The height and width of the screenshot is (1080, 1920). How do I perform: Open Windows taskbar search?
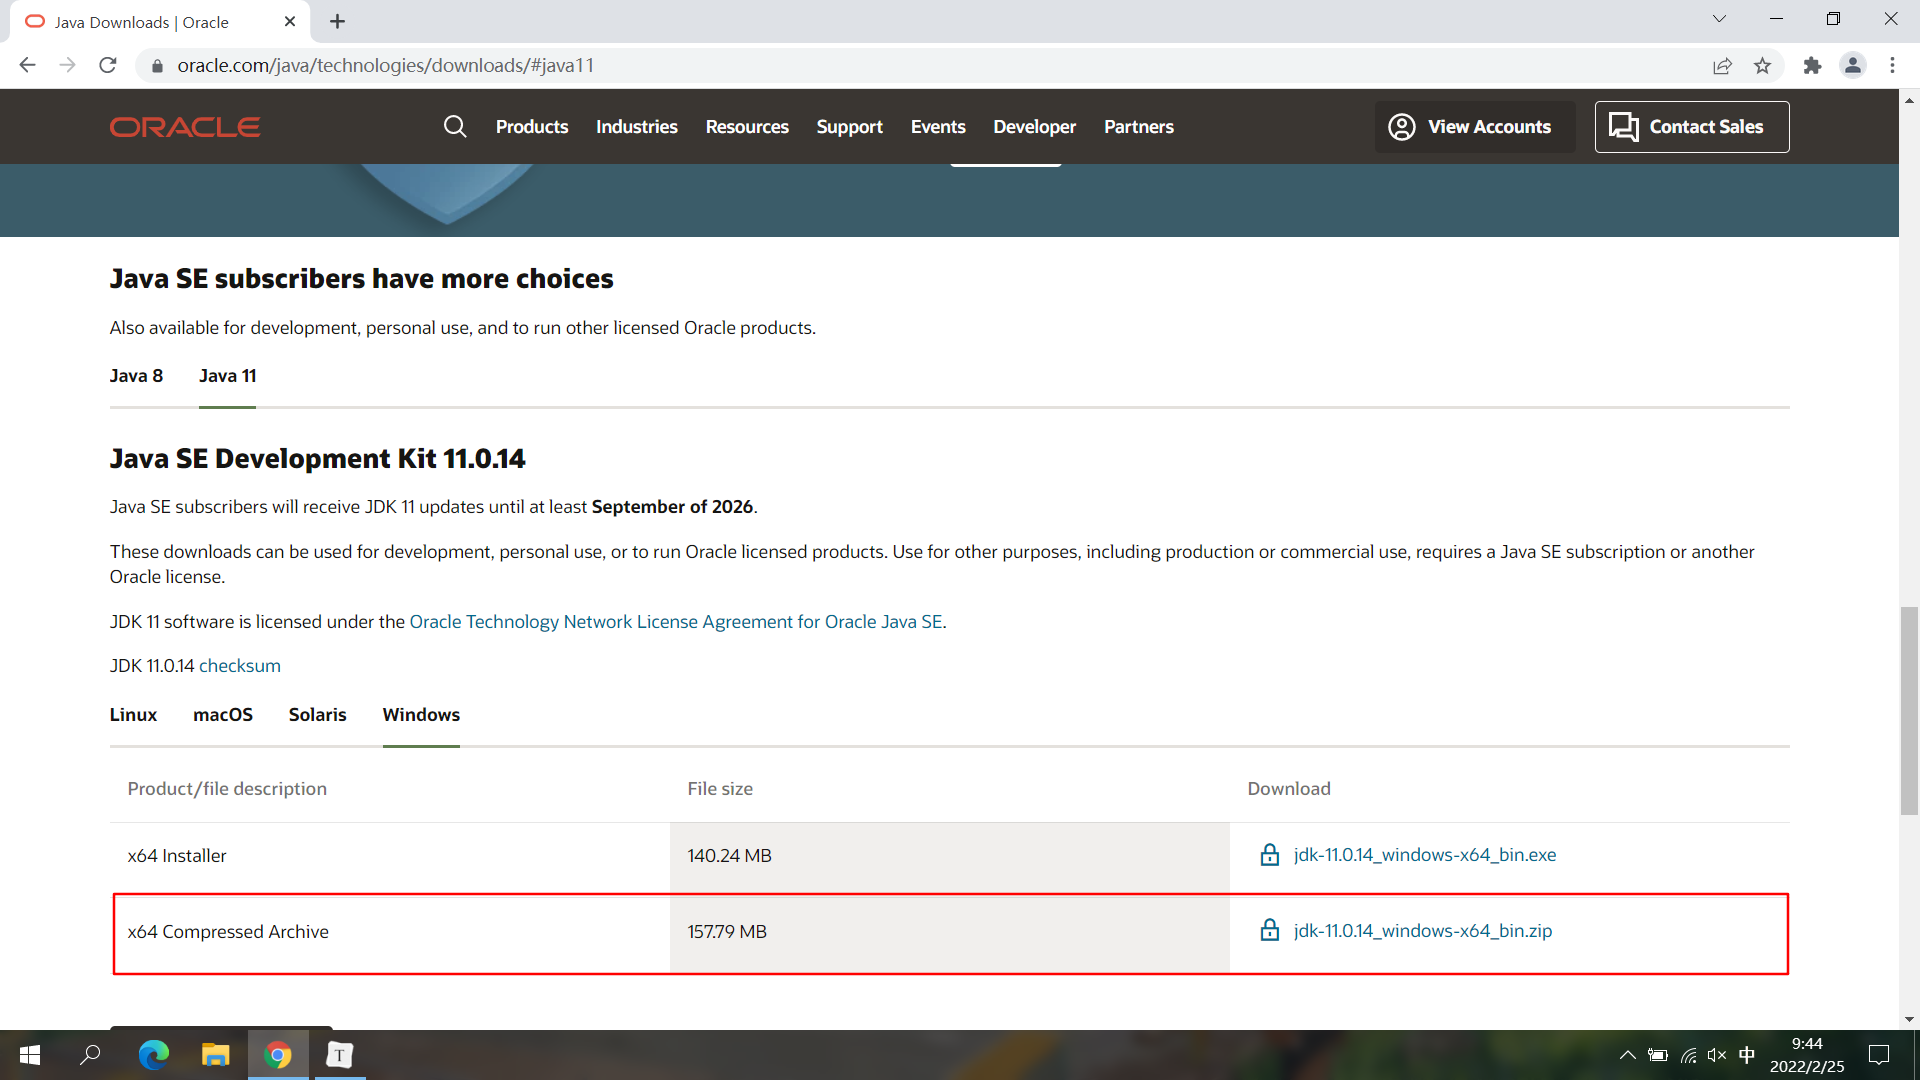90,1055
